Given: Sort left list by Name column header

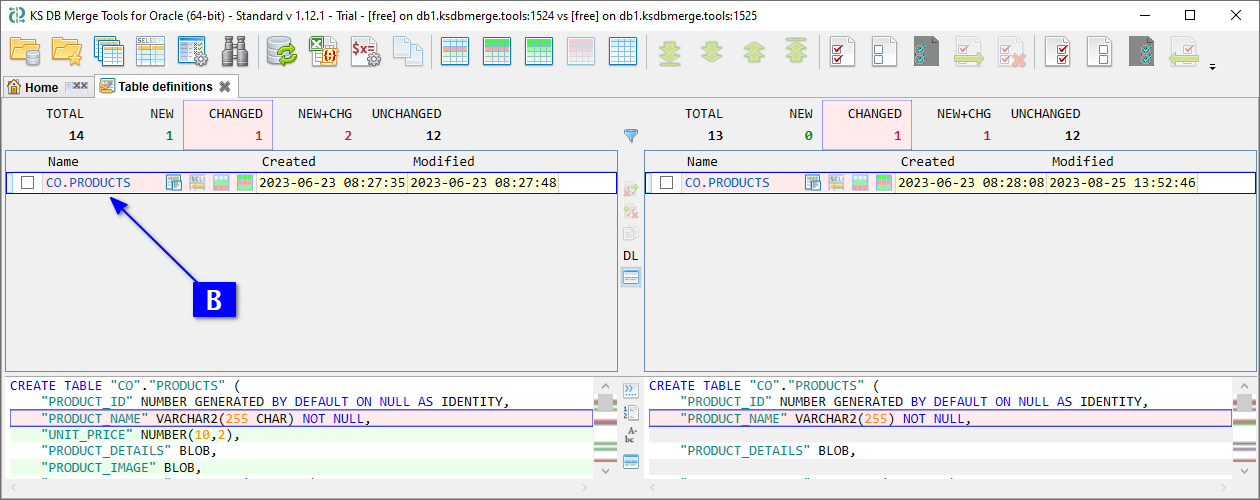Looking at the screenshot, I should (x=63, y=161).
